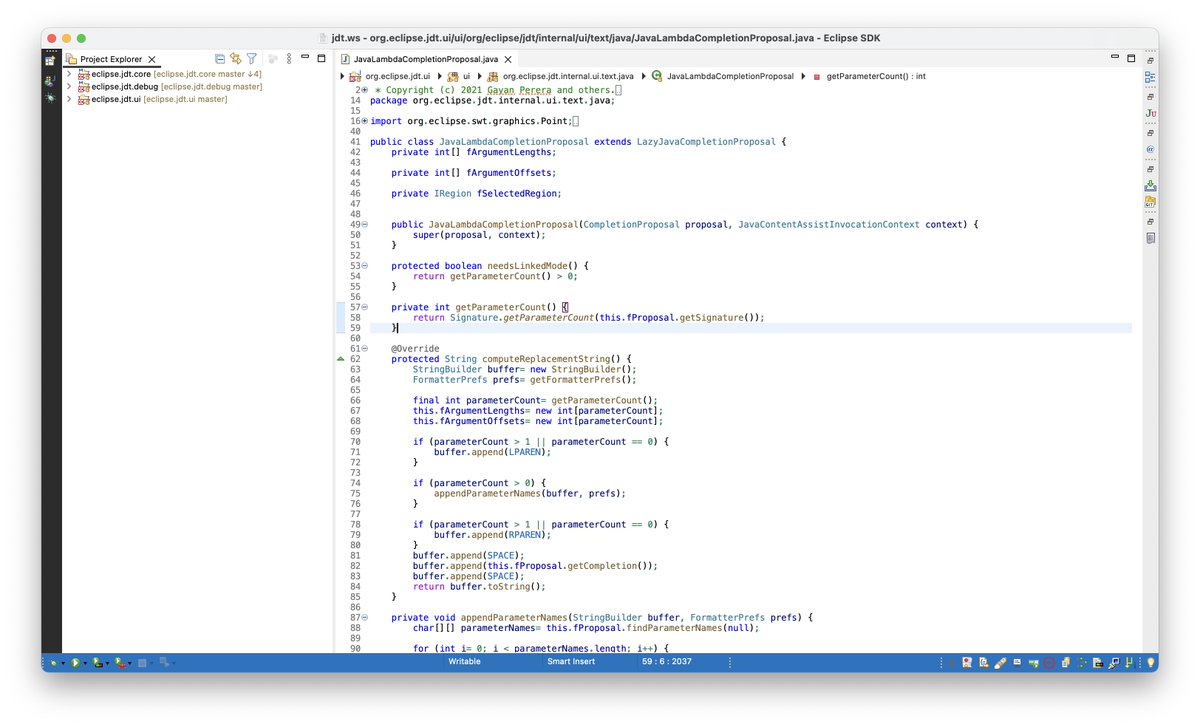Click org.eclipse.jdt.internal.ui.text.java breadcrumb
1200x727 pixels.
tap(560, 76)
